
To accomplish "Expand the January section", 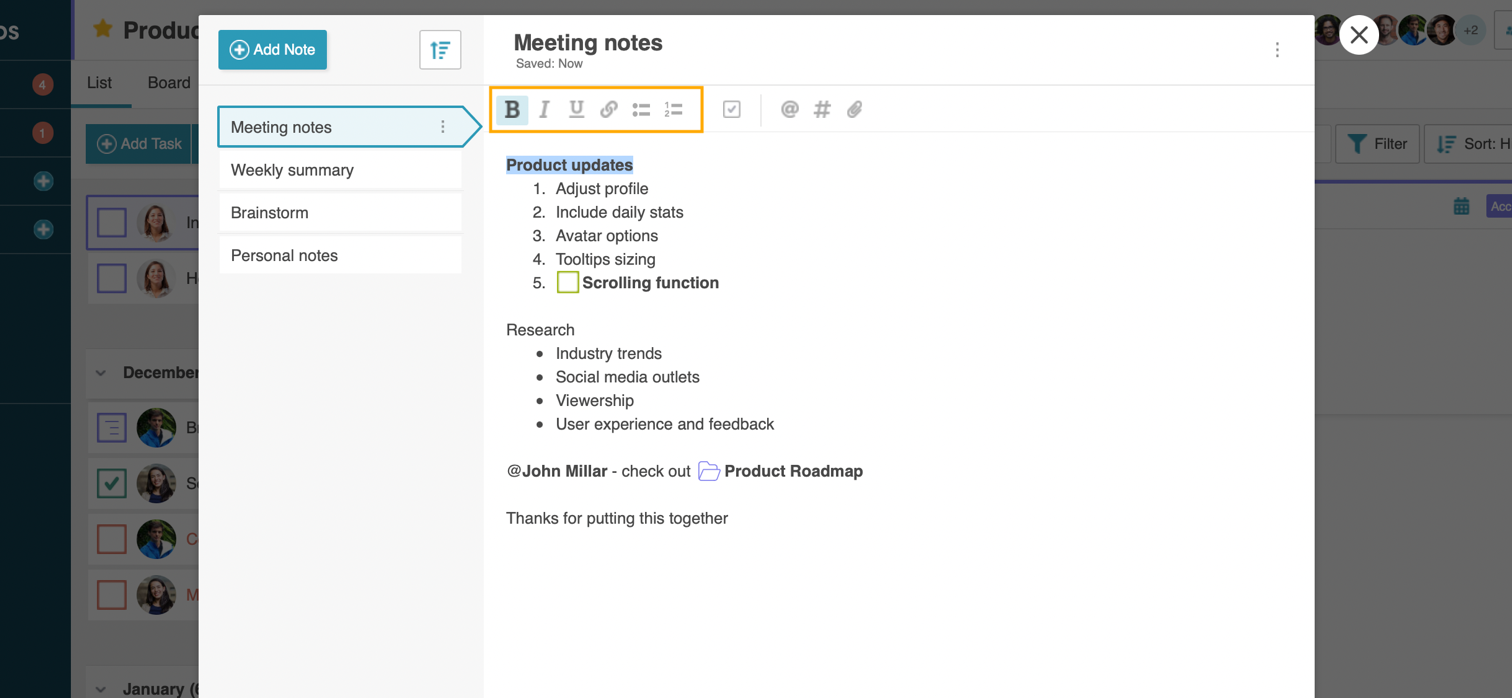I will (x=99, y=688).
